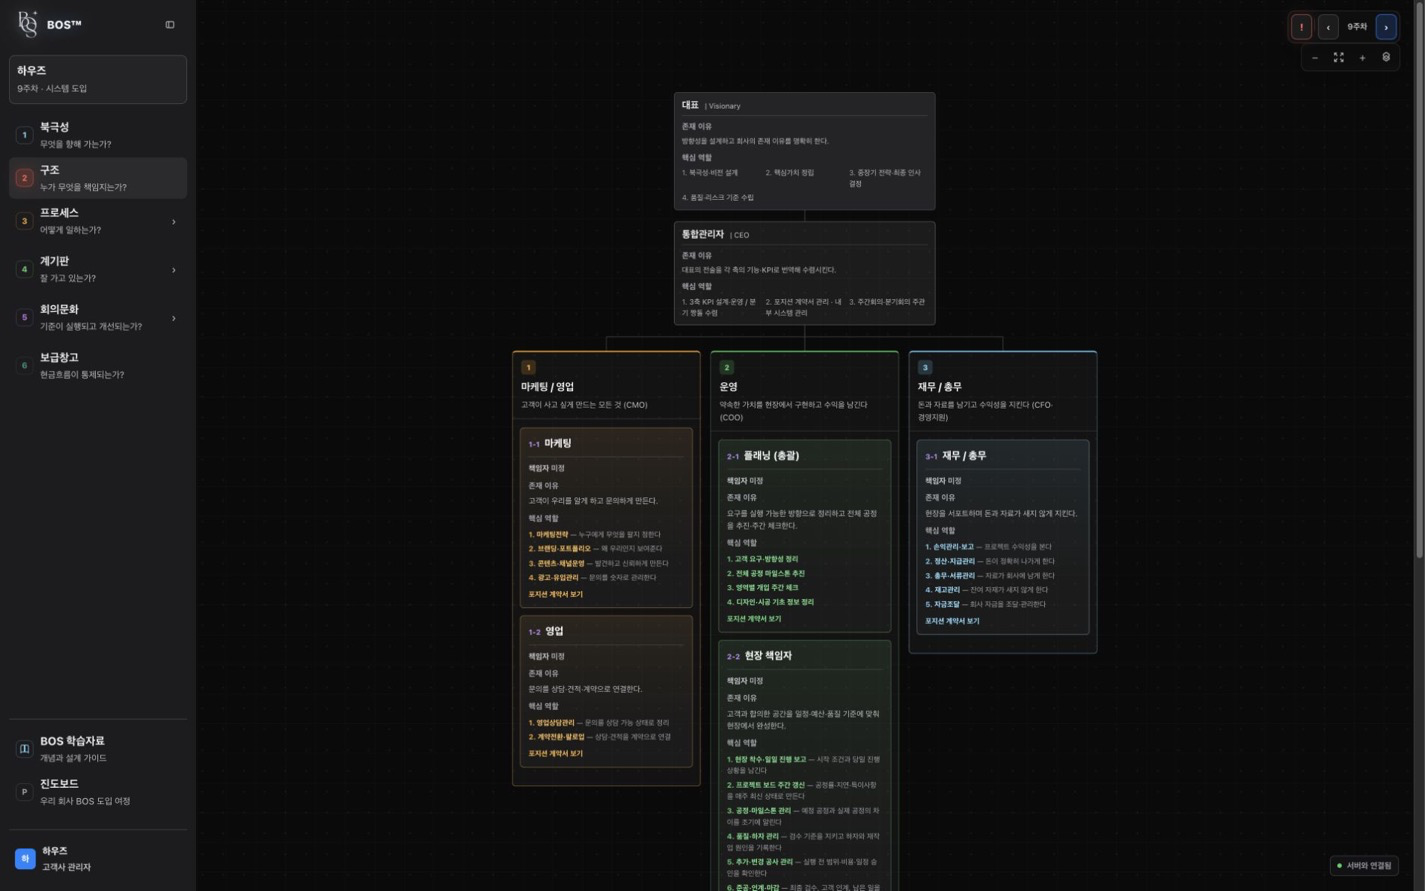
Task: Fit chart to screen with expand icon
Action: click(x=1338, y=58)
